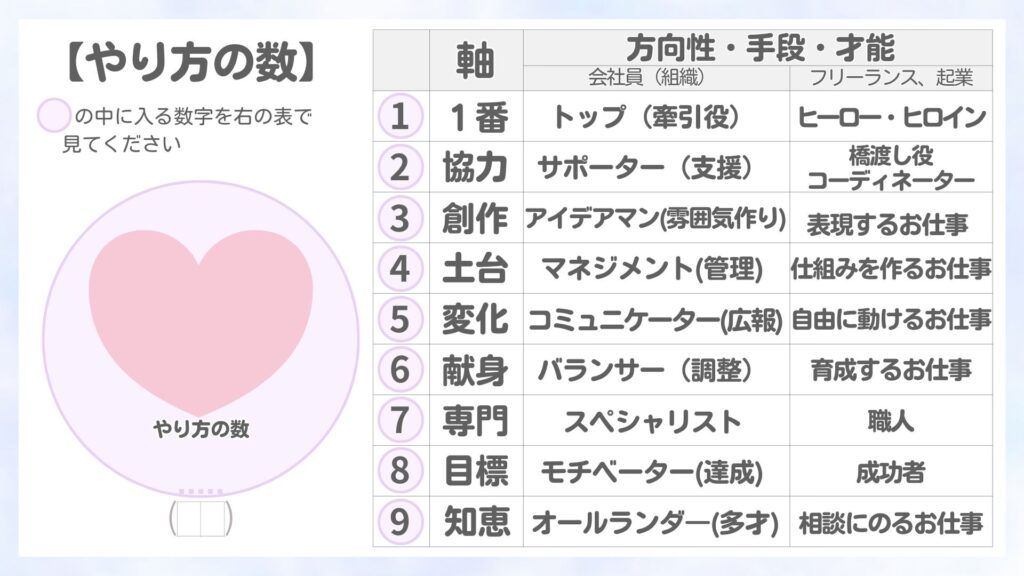Click the 創作 axis label

tap(475, 218)
